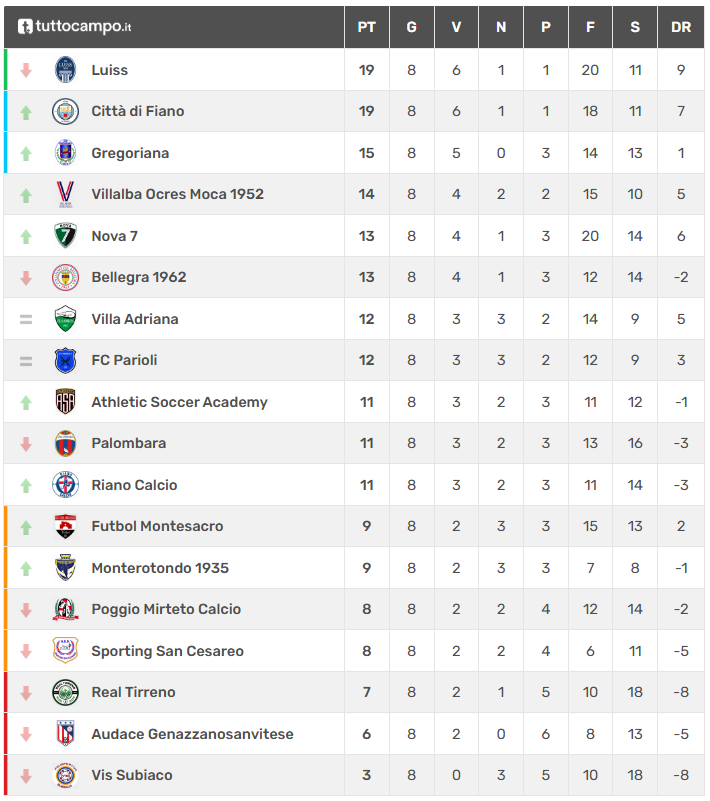Click the V wins column header
Screen dimensions: 710x801
pyautogui.click(x=456, y=27)
